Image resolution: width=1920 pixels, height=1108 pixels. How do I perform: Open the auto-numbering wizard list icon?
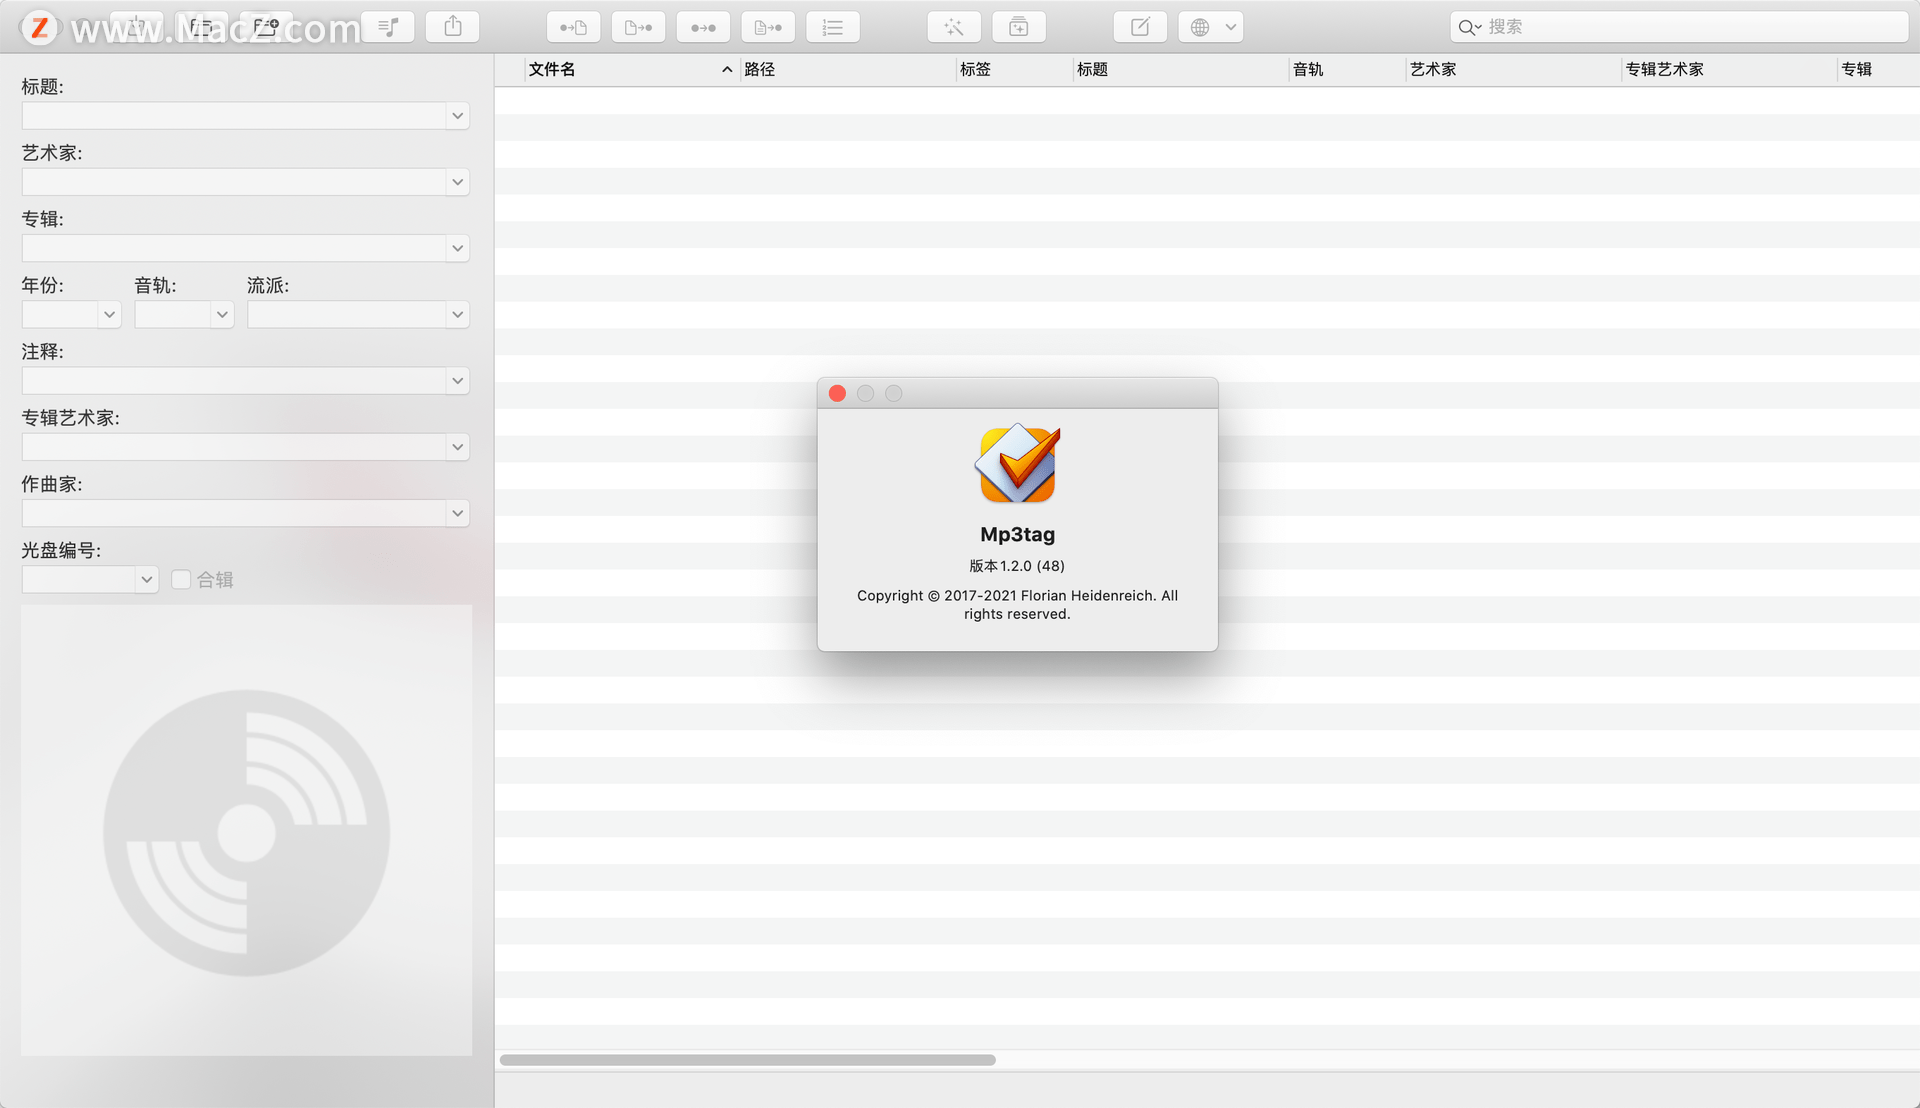point(834,27)
